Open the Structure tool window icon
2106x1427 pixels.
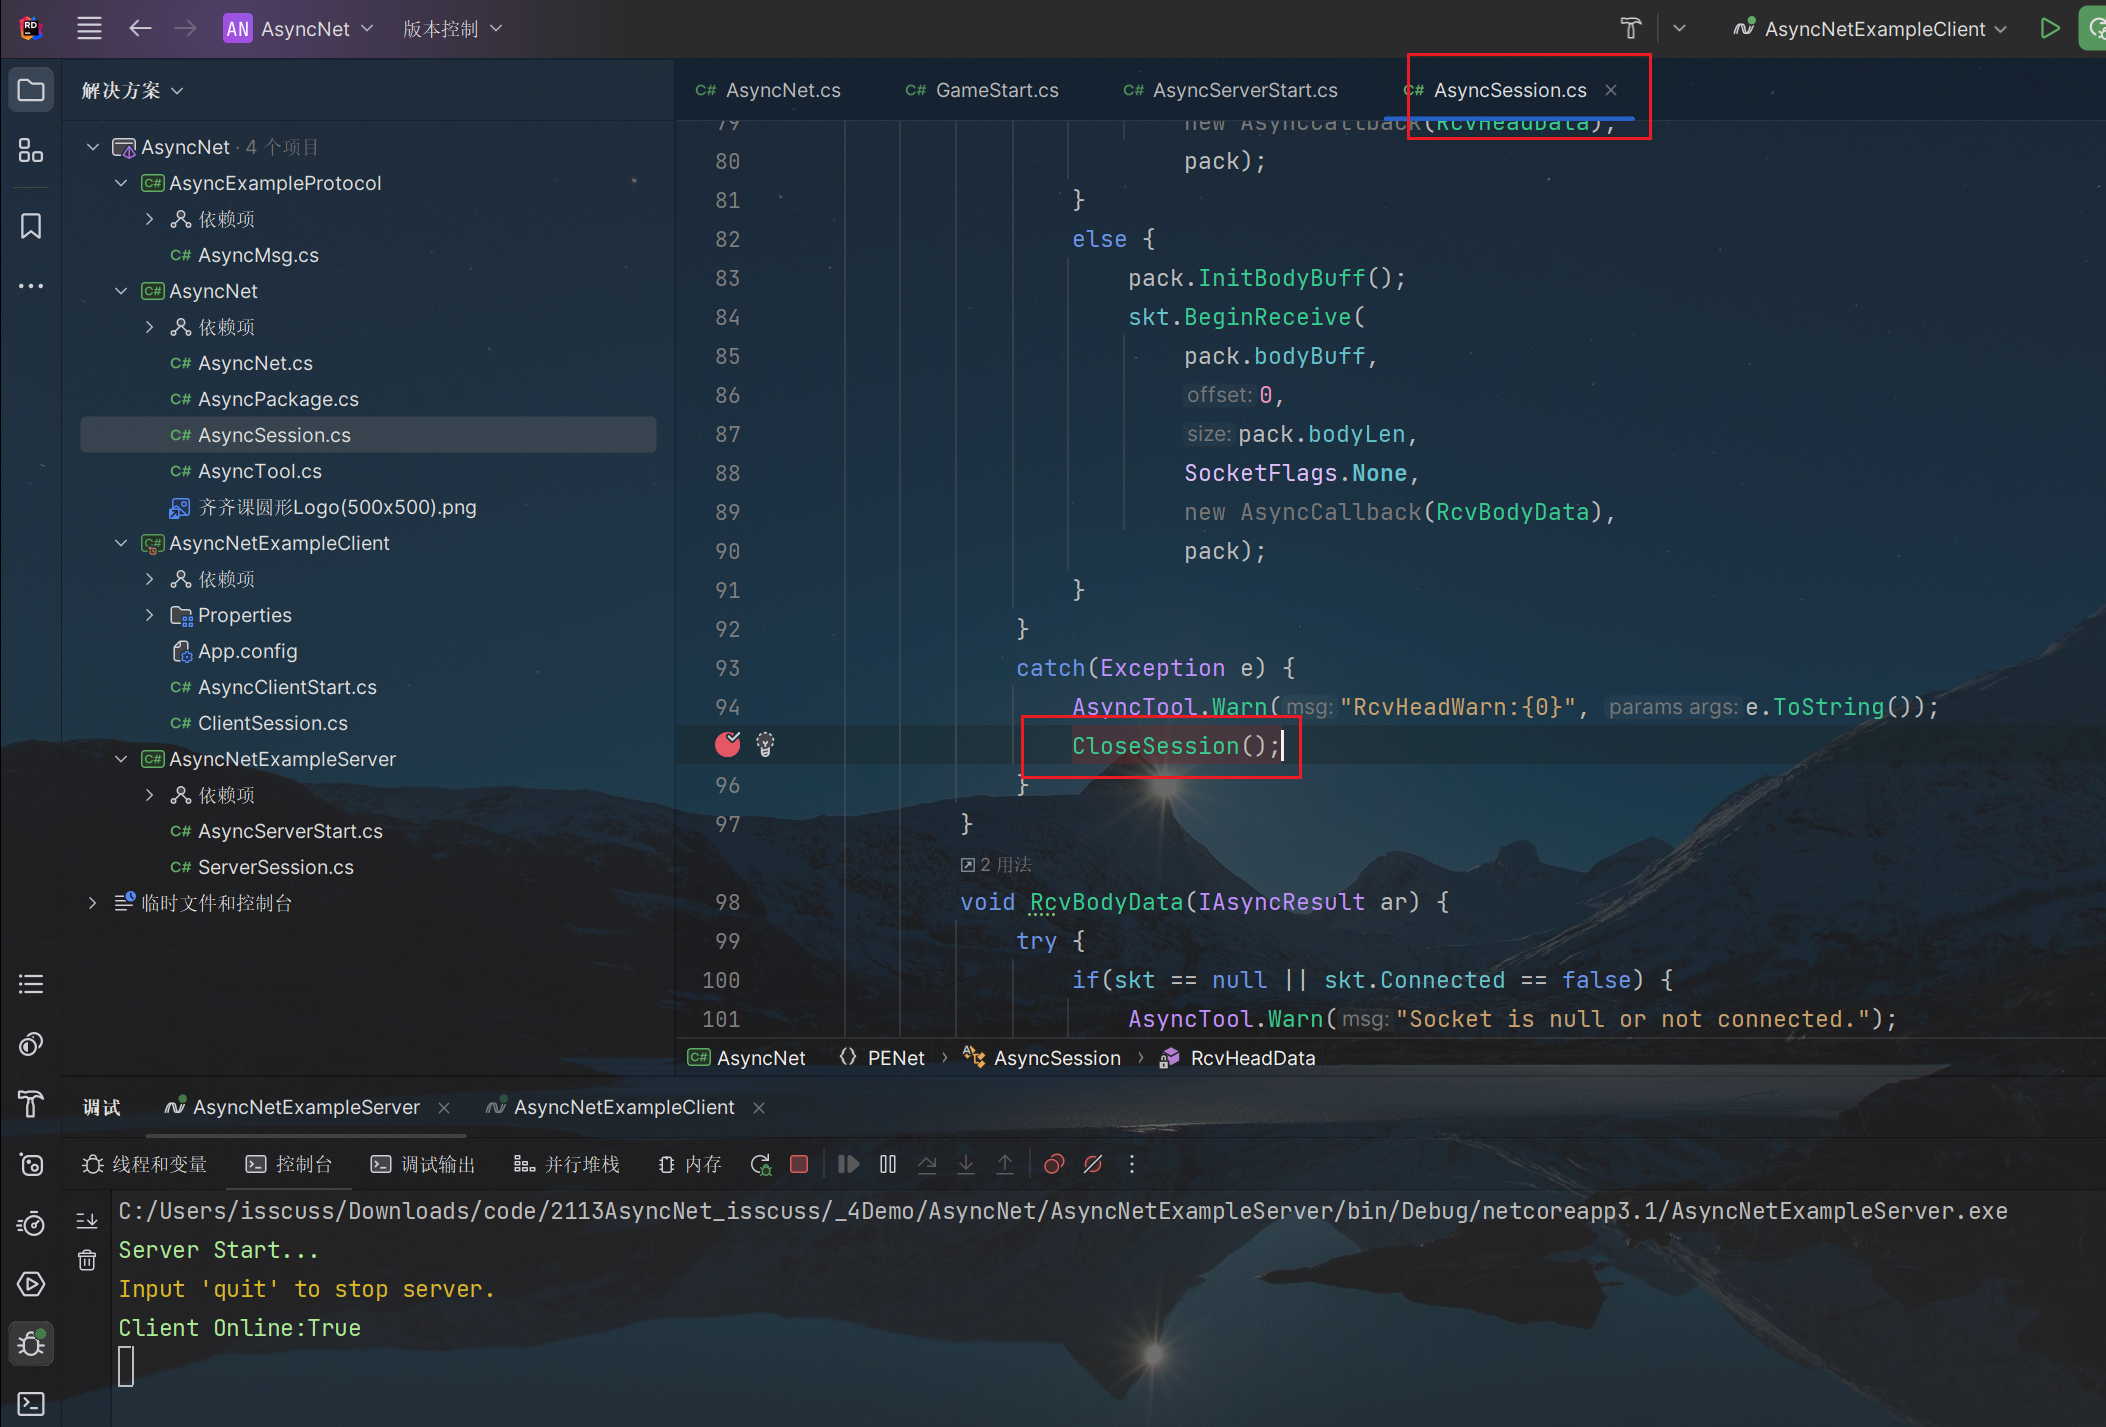(x=31, y=151)
